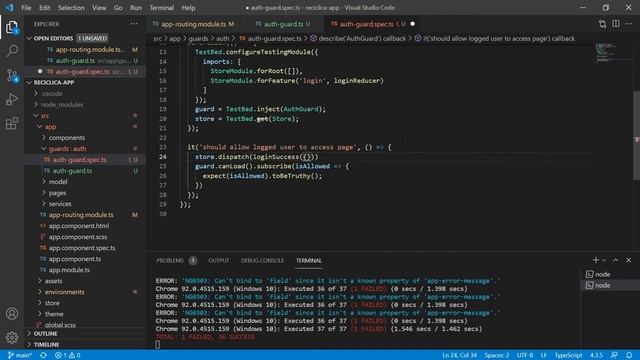This screenshot has width=640, height=360.
Task: Open the Terminal menu
Action: 161,8
